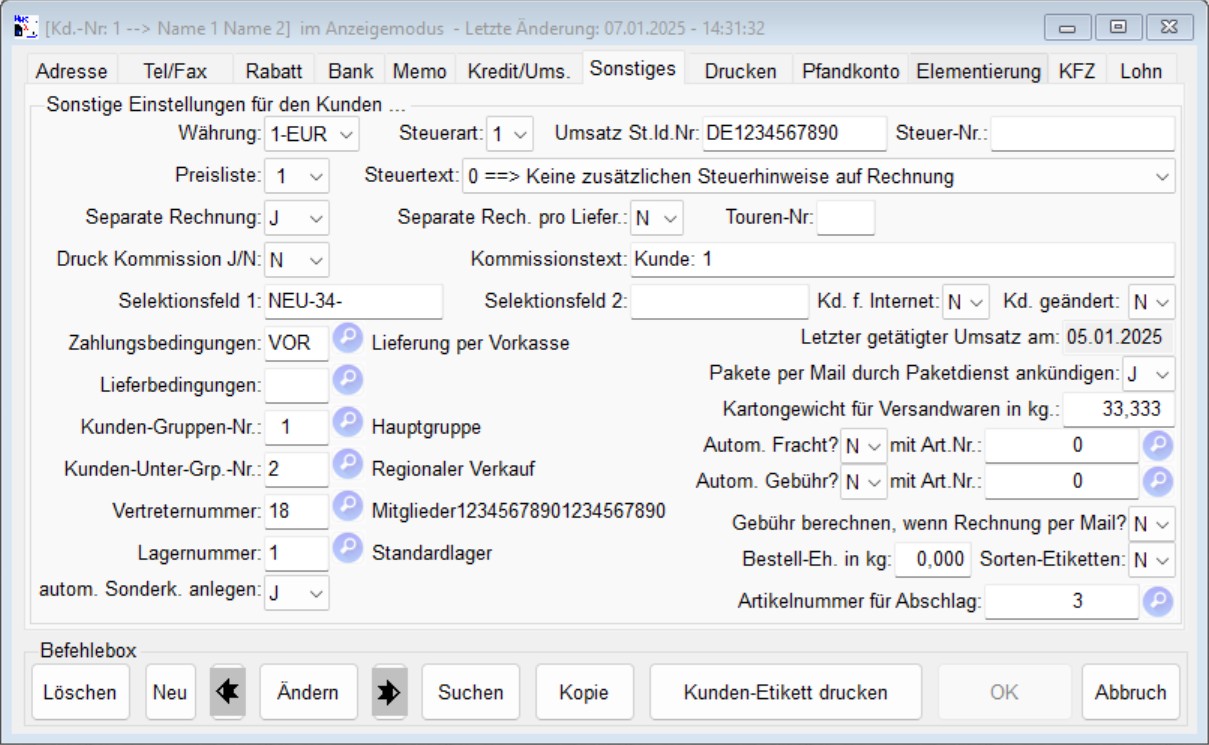Click the Kommissionstext input field
This screenshot has height=745, width=1209.
click(x=901, y=259)
